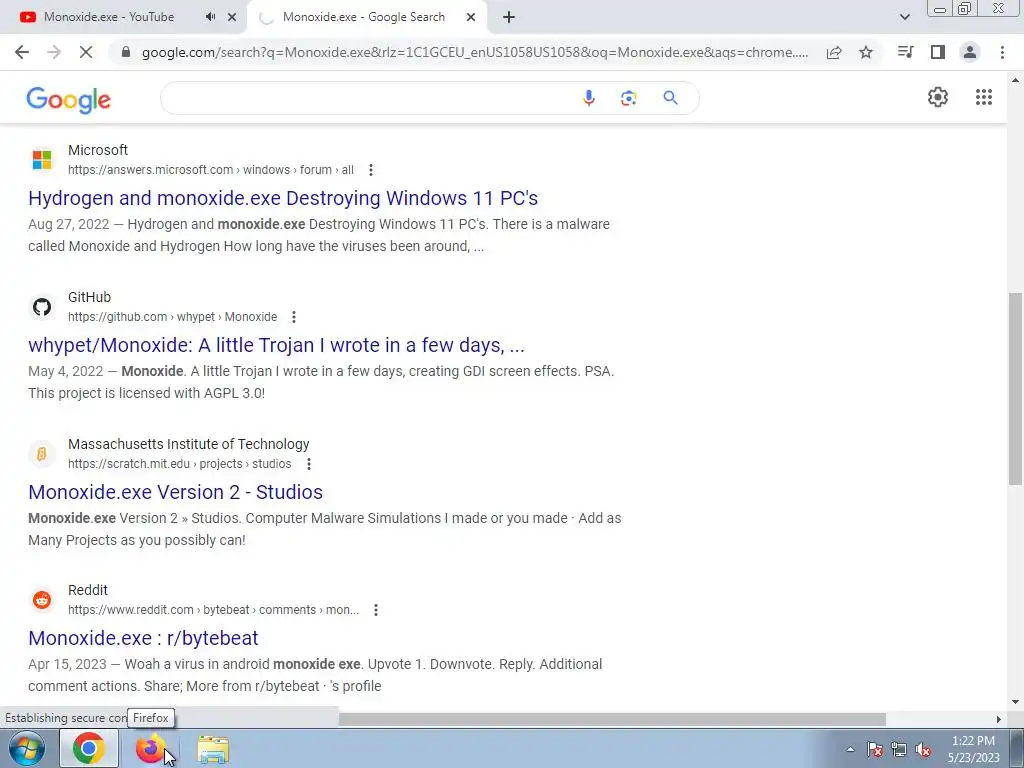Click GitHub favicon of second result
Image resolution: width=1024 pixels, height=768 pixels.
tap(42, 306)
